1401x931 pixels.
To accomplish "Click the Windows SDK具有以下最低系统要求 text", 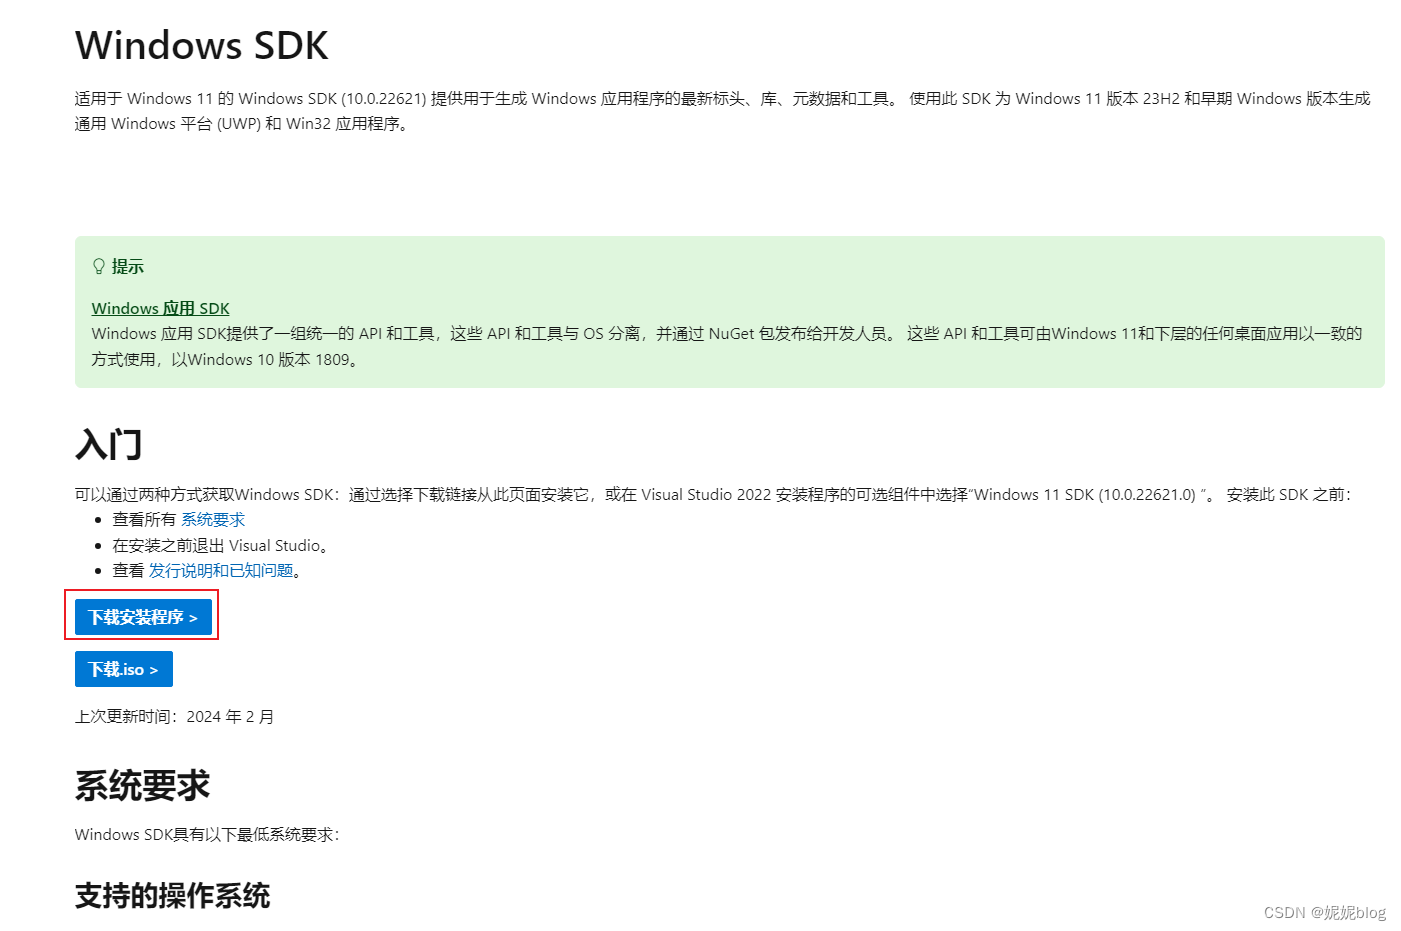I will point(207,834).
